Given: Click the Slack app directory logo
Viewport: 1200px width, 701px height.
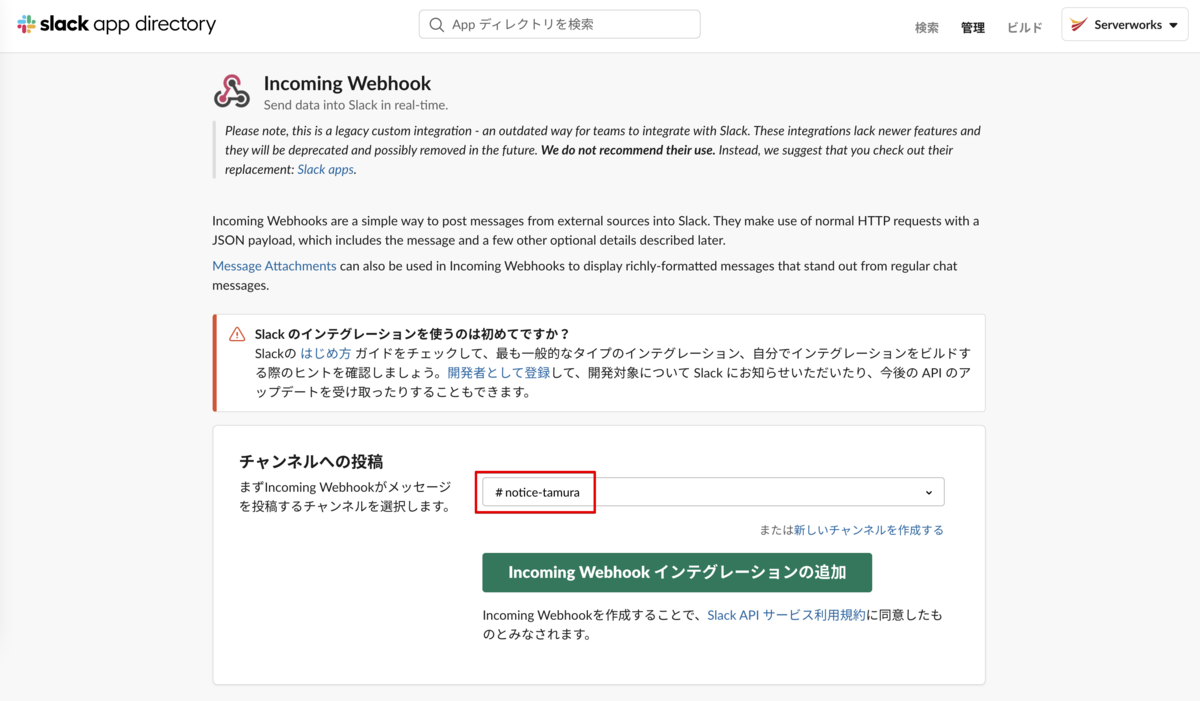Looking at the screenshot, I should [116, 25].
